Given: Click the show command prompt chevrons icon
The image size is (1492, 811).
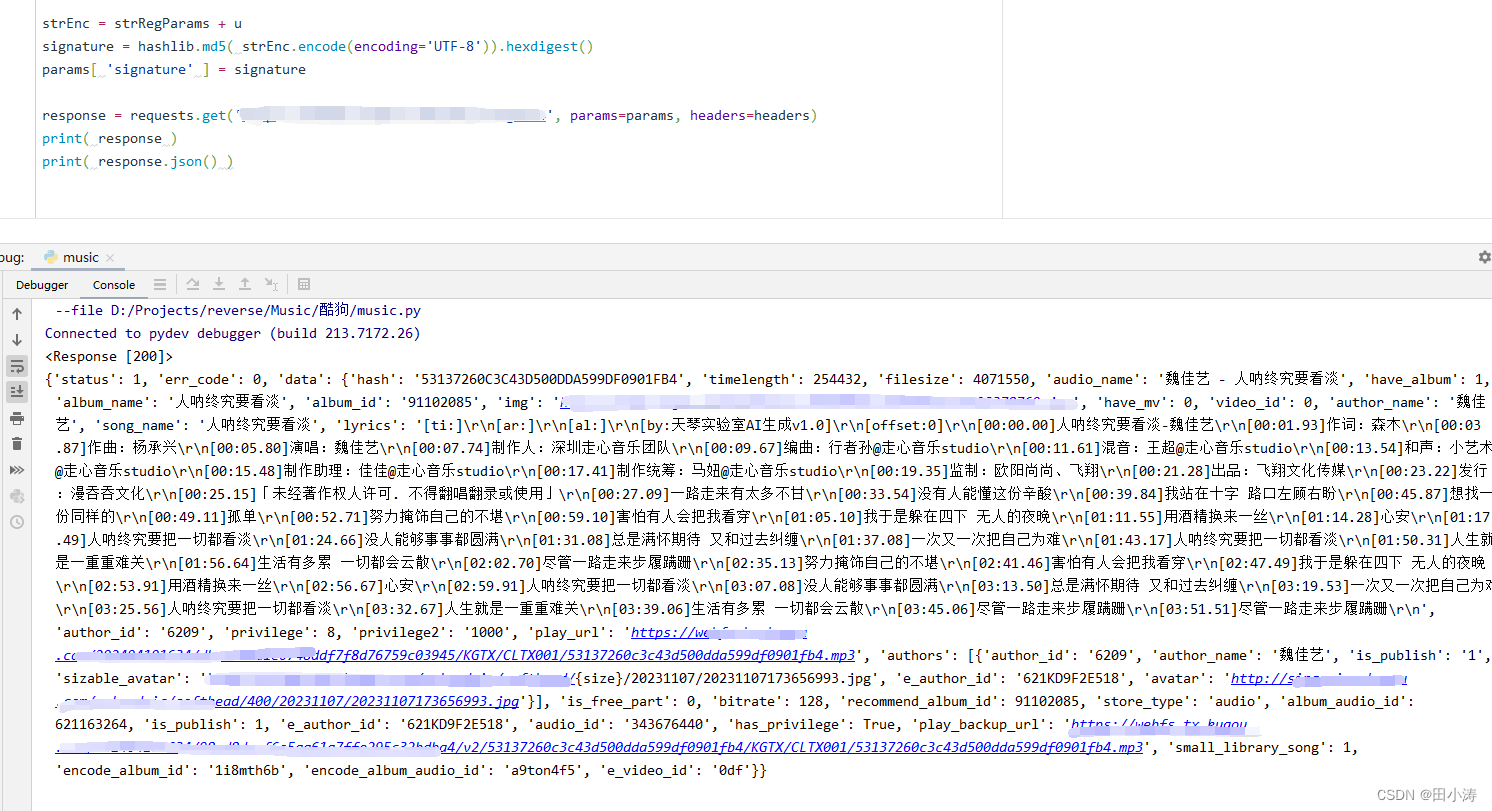Looking at the screenshot, I should [17, 470].
